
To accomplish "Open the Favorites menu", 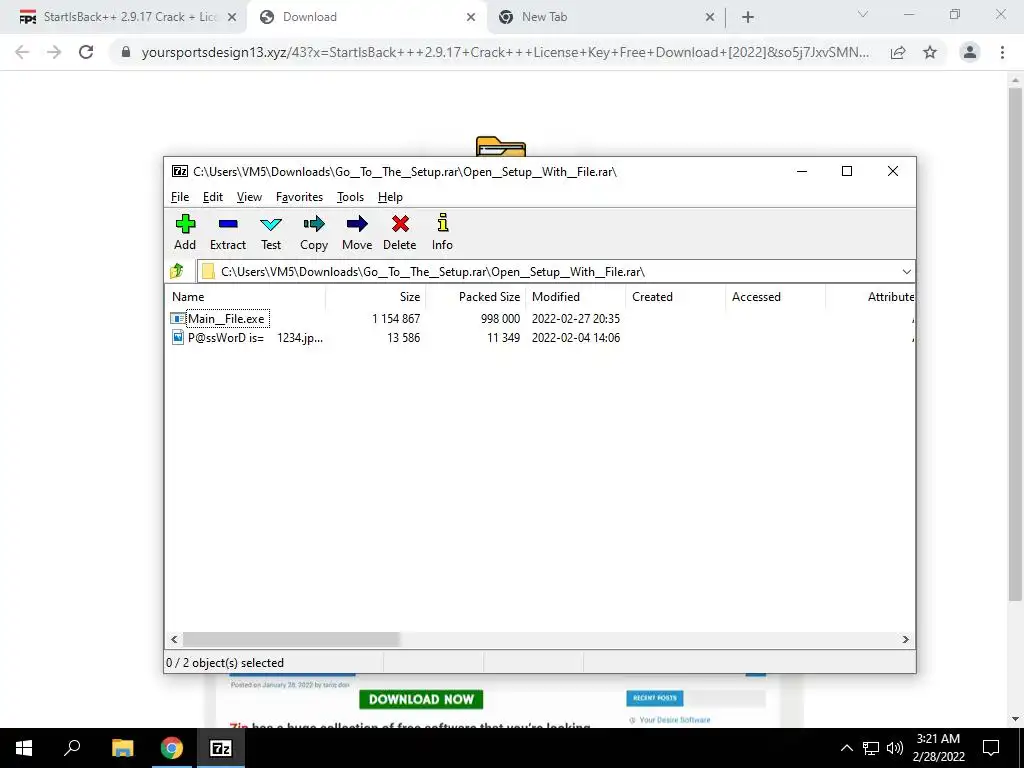I will click(x=299, y=197).
